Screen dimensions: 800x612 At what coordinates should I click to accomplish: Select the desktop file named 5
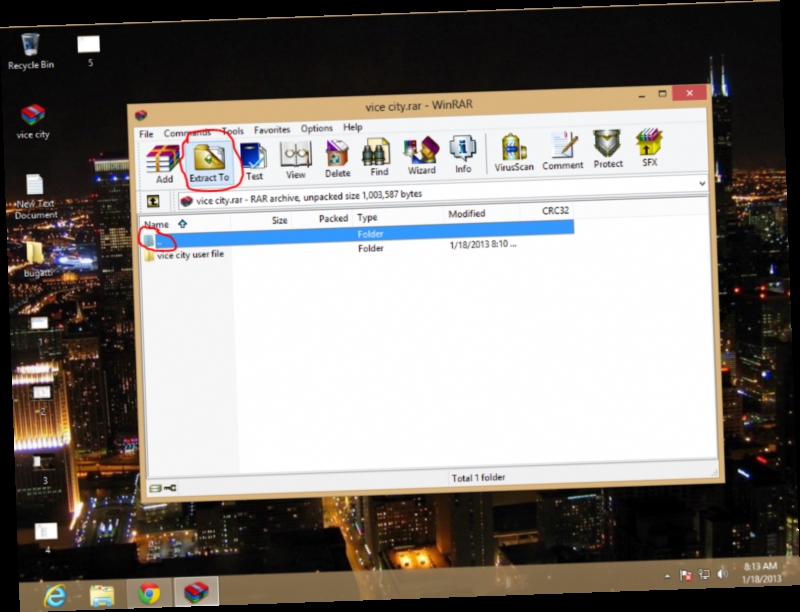tap(89, 51)
